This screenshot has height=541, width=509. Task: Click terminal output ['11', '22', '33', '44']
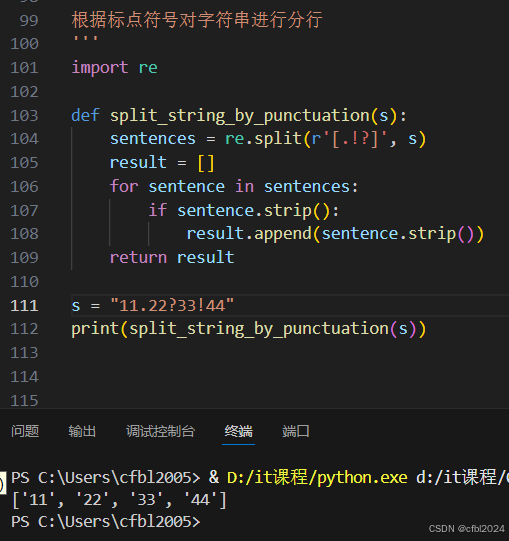[x=119, y=500]
